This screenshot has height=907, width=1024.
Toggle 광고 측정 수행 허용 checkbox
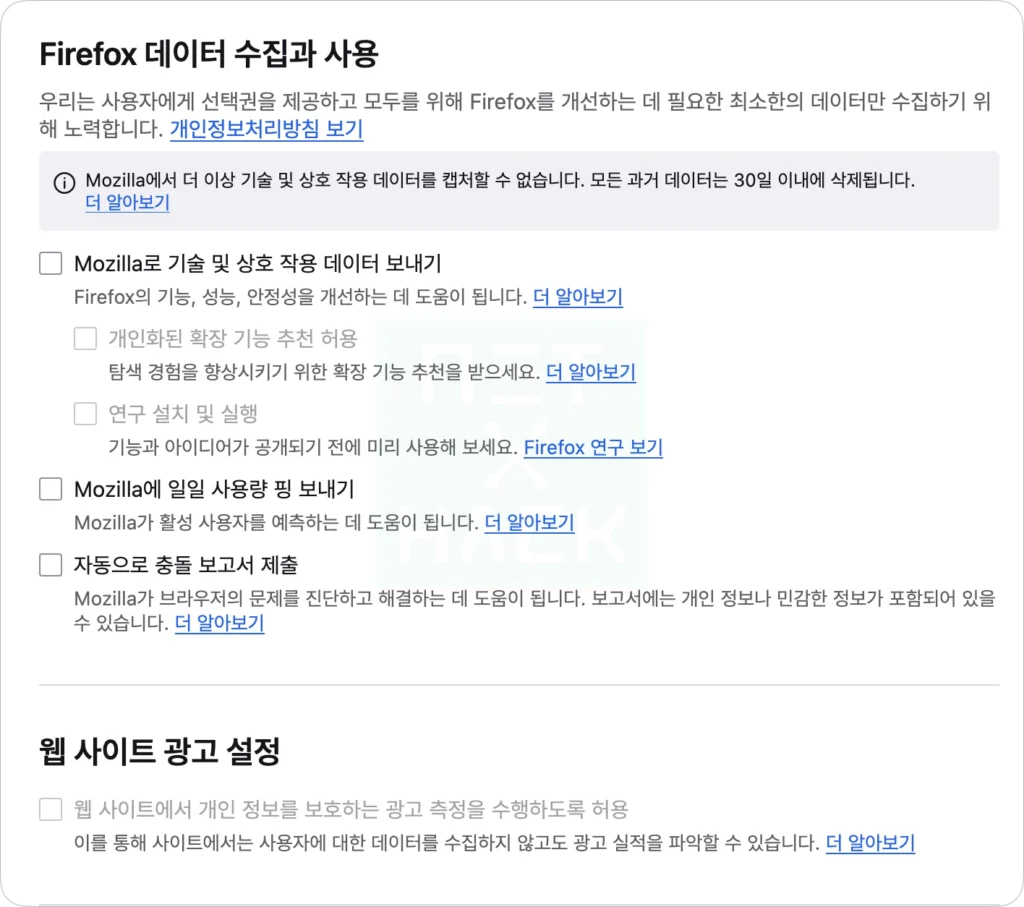pos(51,810)
